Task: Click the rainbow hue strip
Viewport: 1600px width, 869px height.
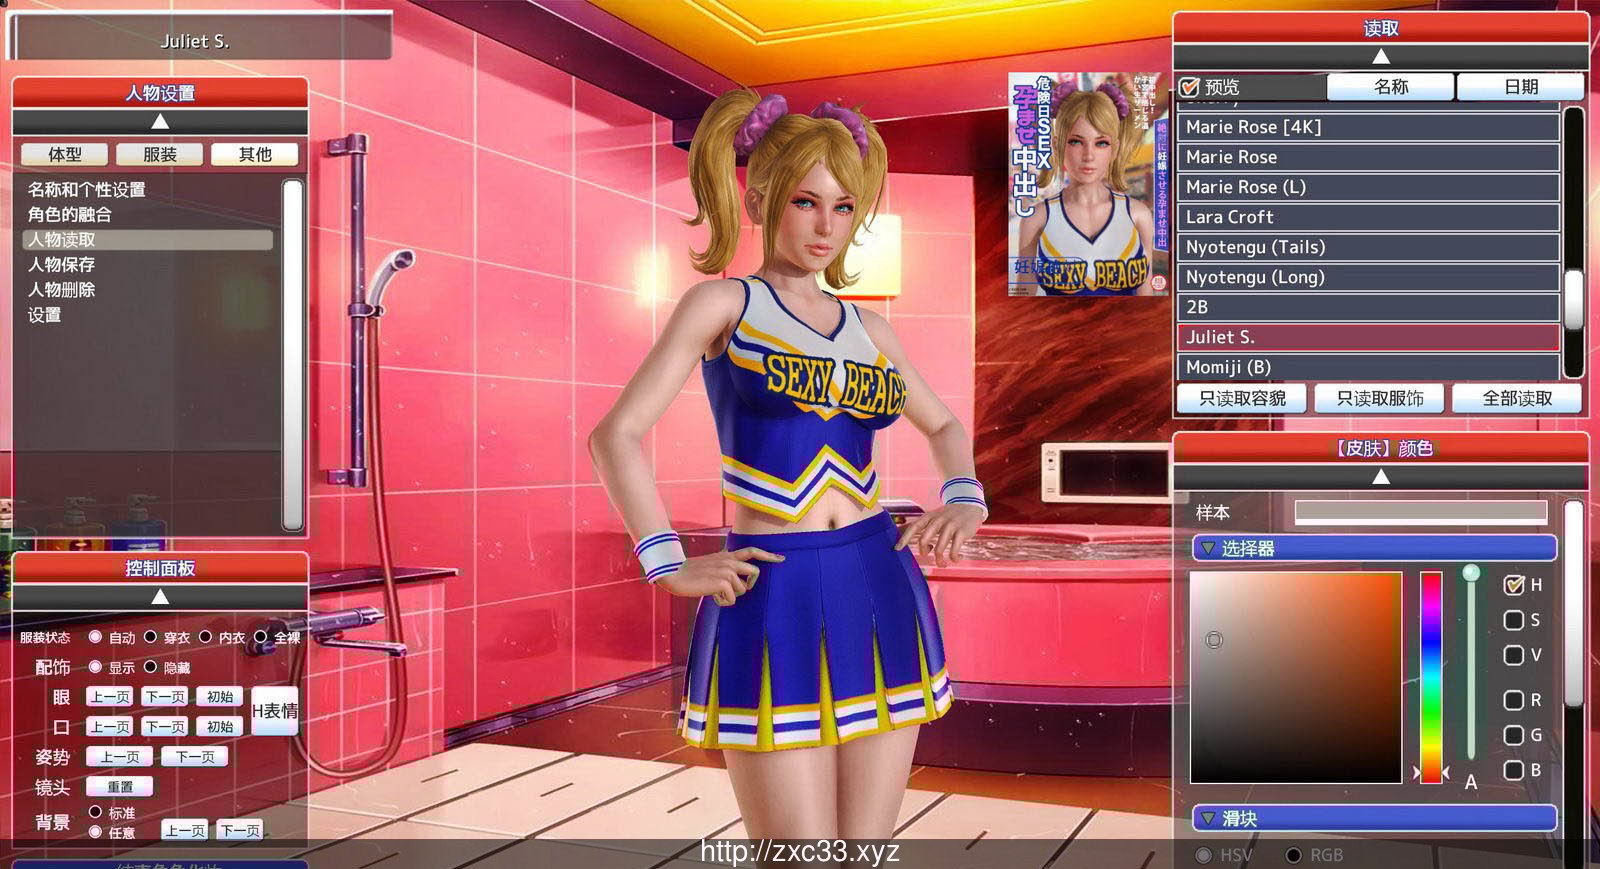Action: click(x=1431, y=676)
